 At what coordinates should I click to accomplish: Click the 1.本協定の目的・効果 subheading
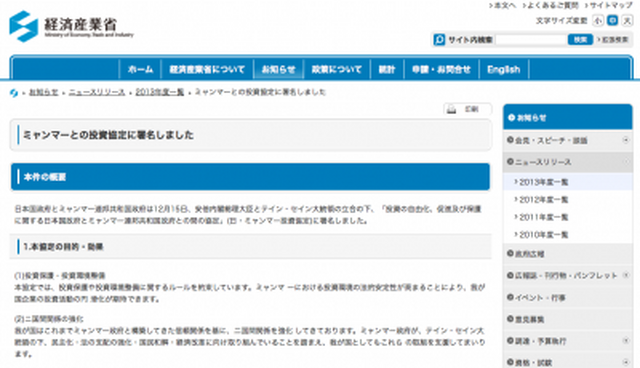click(x=63, y=247)
